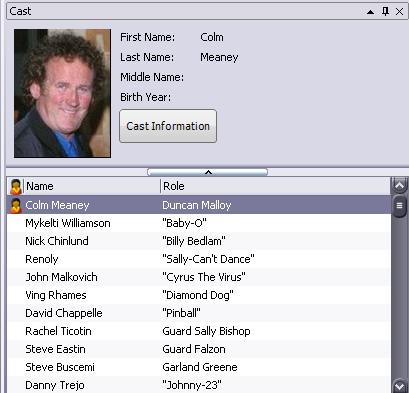
Task: Click the scrollbar thumb grip
Action: coord(399,206)
